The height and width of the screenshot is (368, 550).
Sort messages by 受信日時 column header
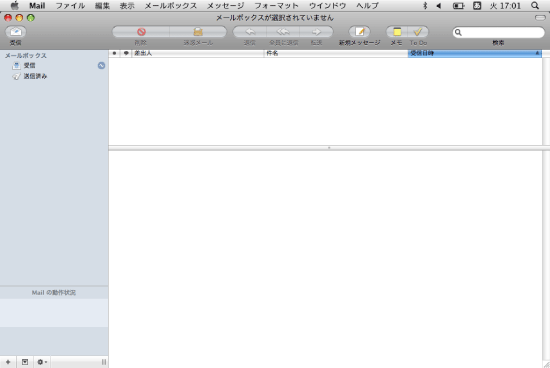click(475, 53)
